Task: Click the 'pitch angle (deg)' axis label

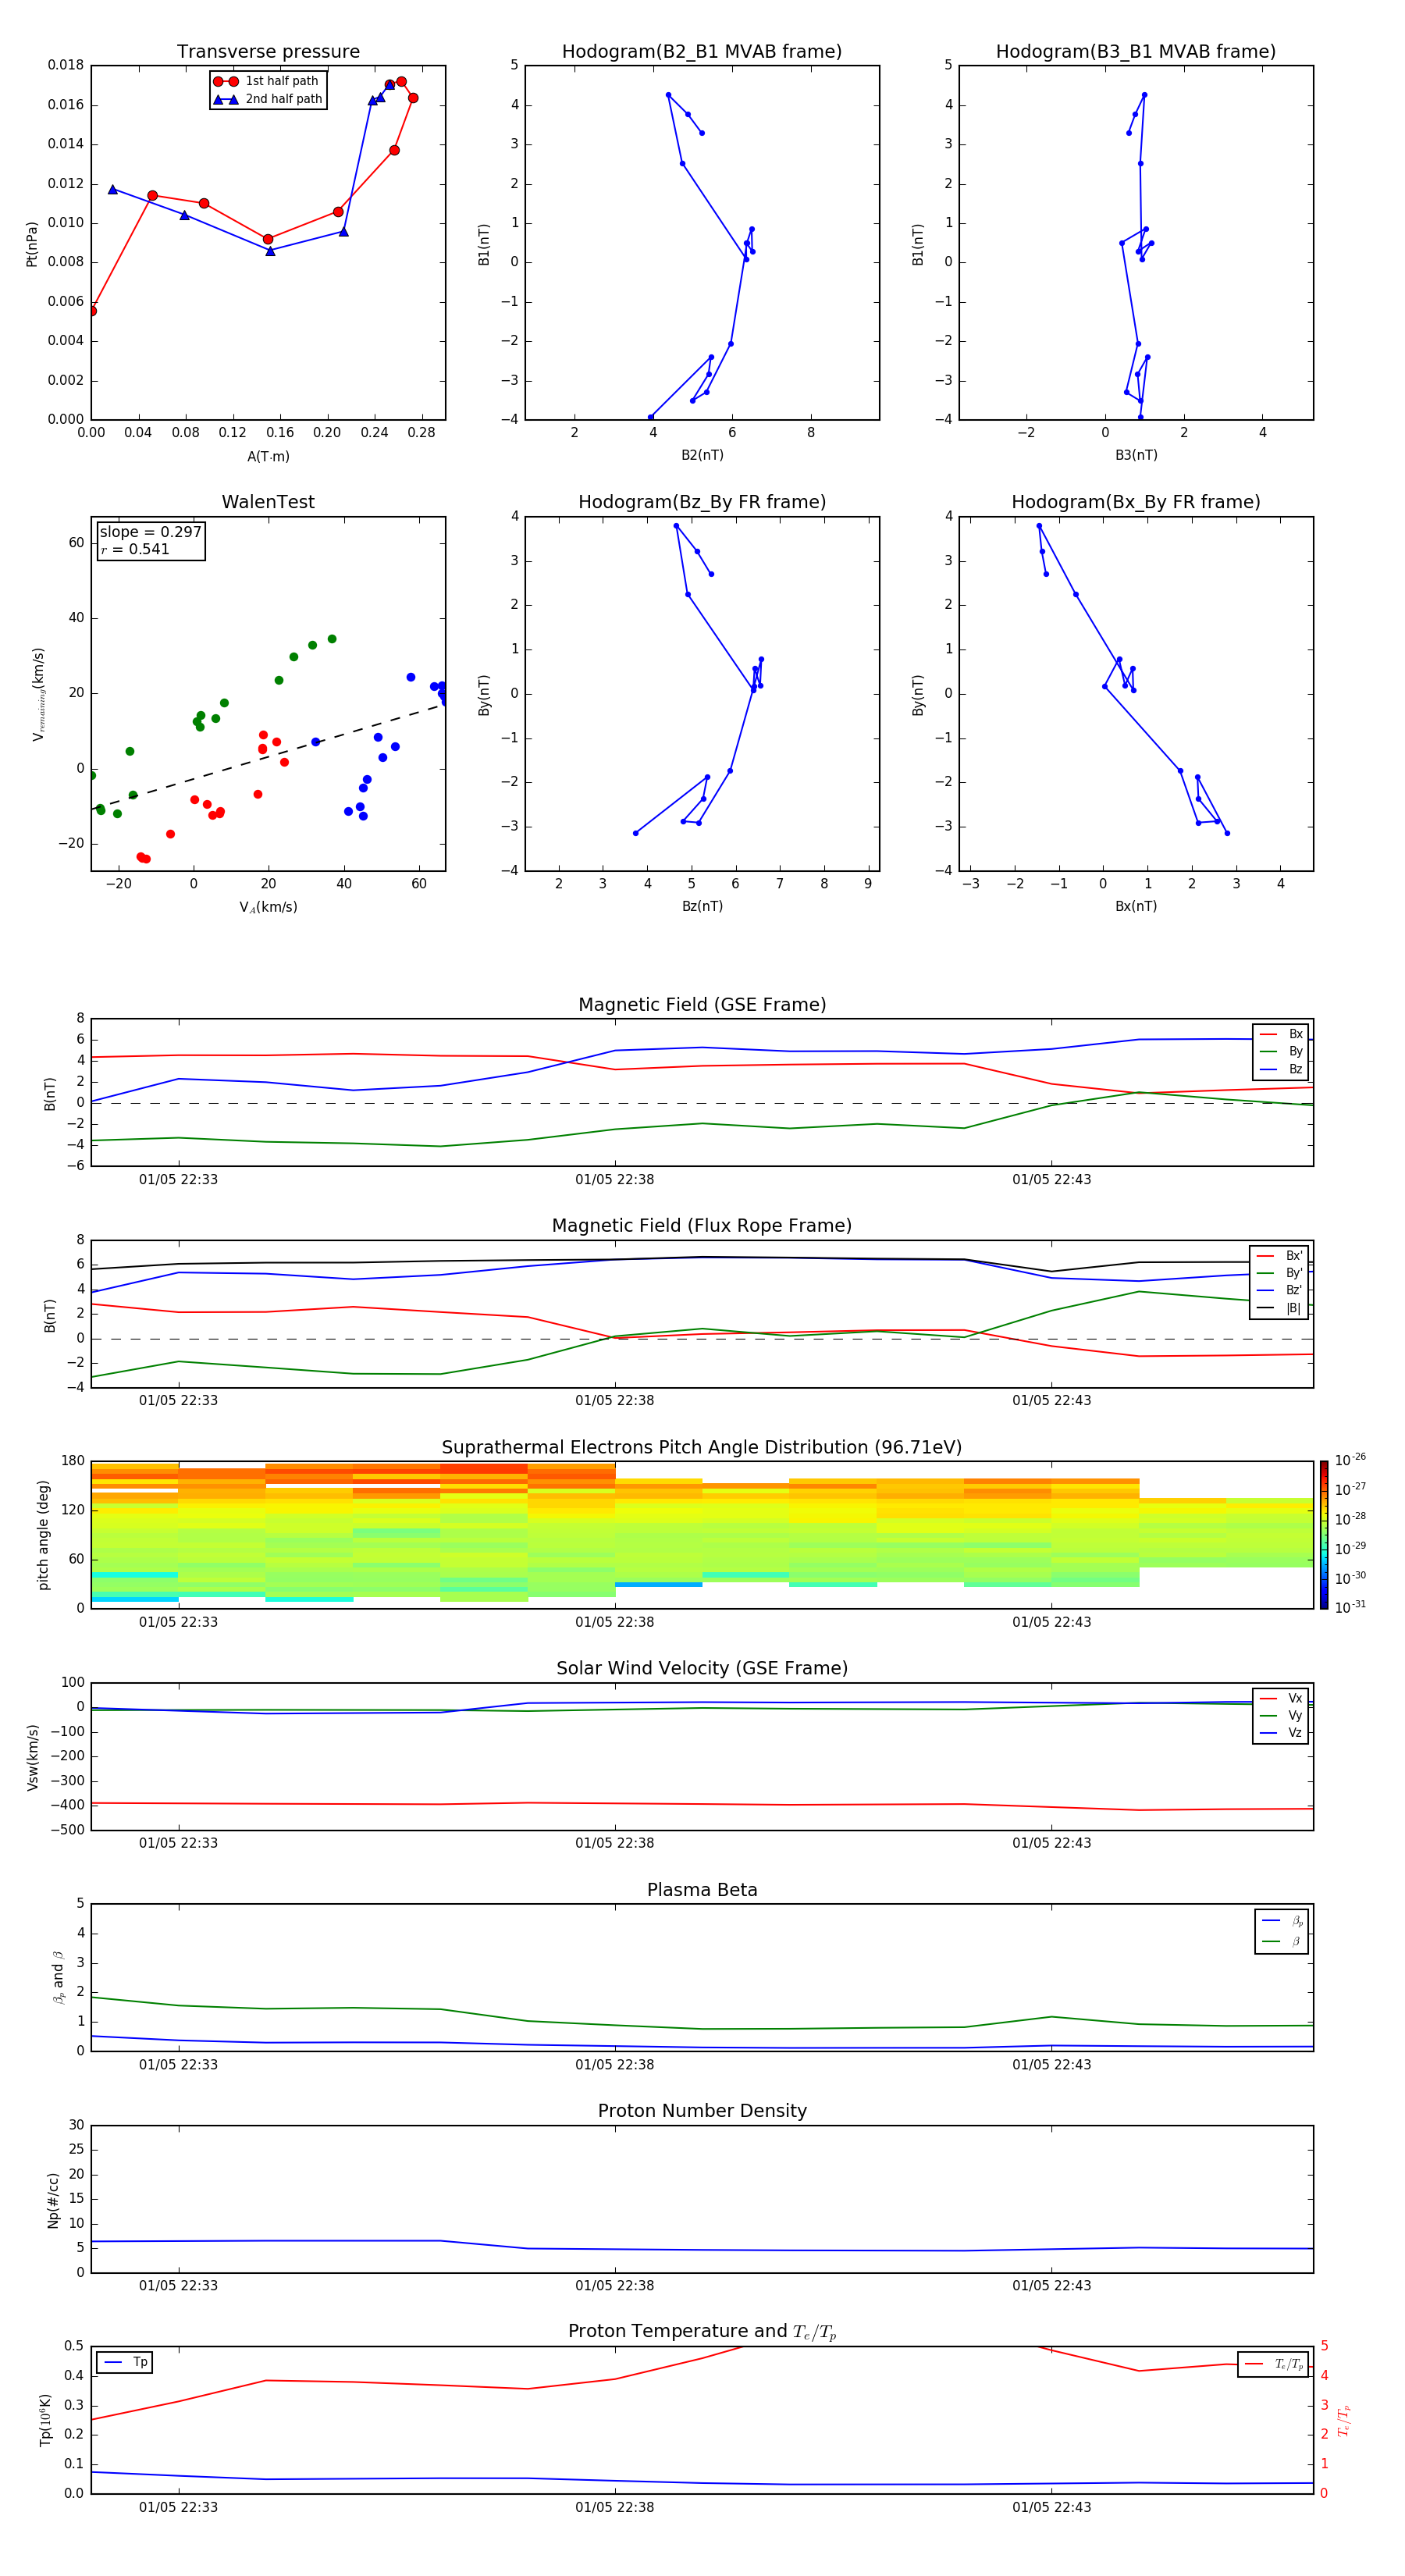Action: click(43, 1535)
